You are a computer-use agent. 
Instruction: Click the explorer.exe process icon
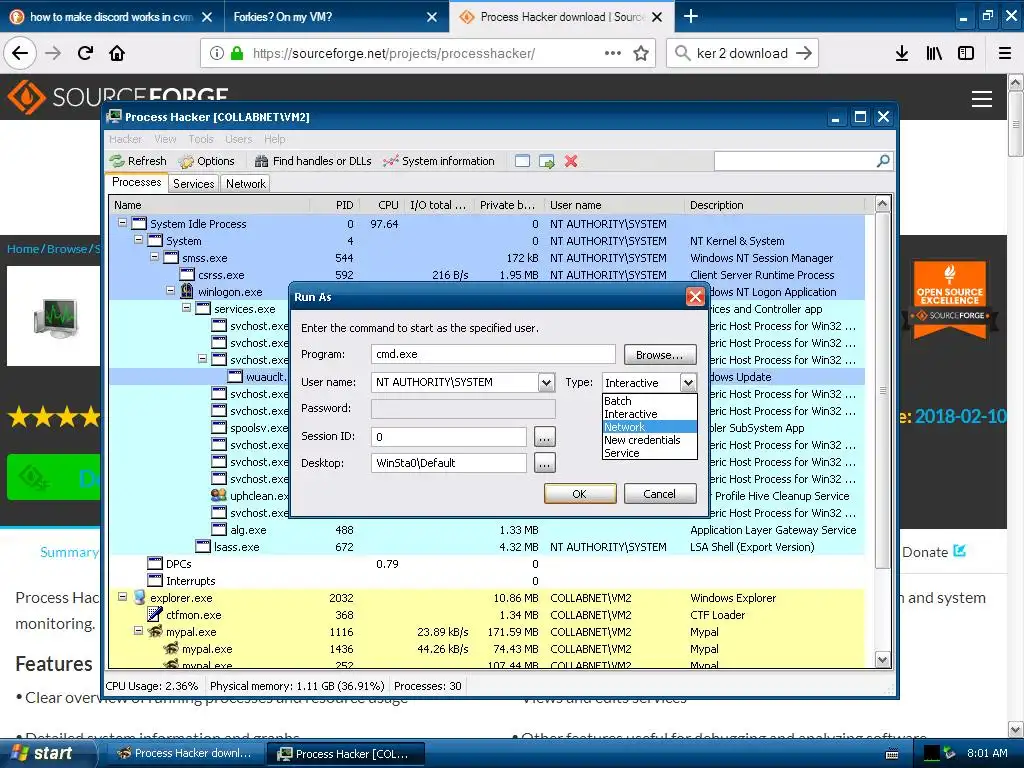pyautogui.click(x=139, y=598)
